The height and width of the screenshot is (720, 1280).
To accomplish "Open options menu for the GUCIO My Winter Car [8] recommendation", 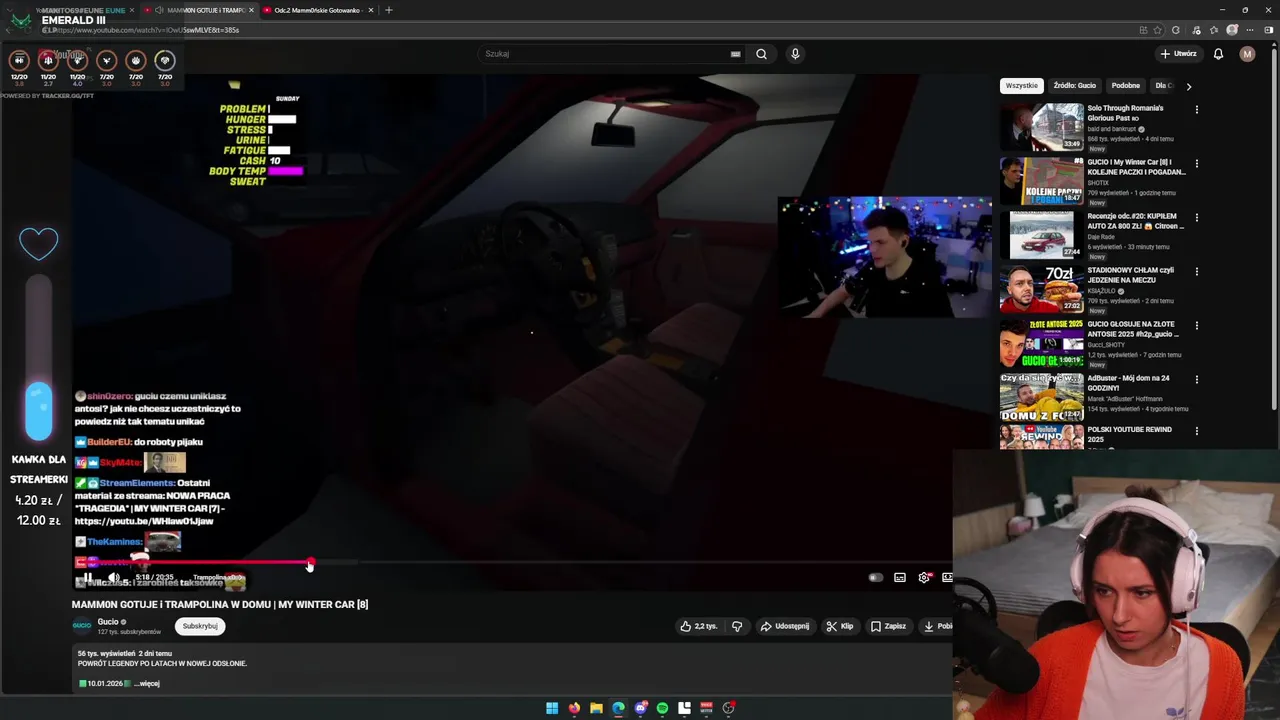I will click(x=1197, y=164).
